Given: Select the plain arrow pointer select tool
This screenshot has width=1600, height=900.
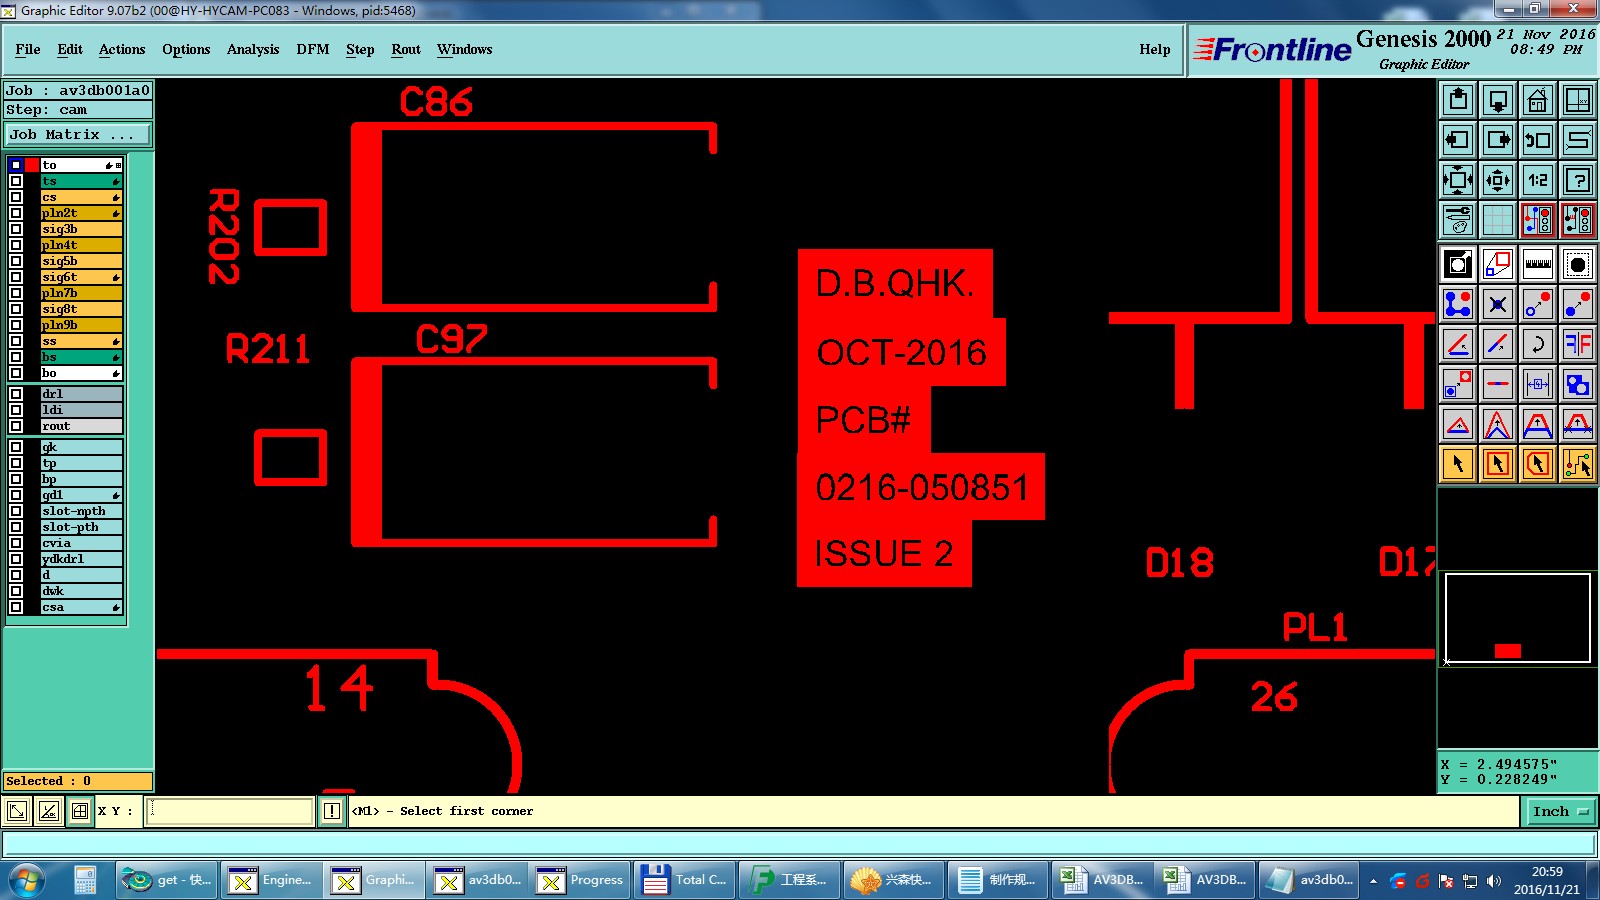Looking at the screenshot, I should [1458, 464].
